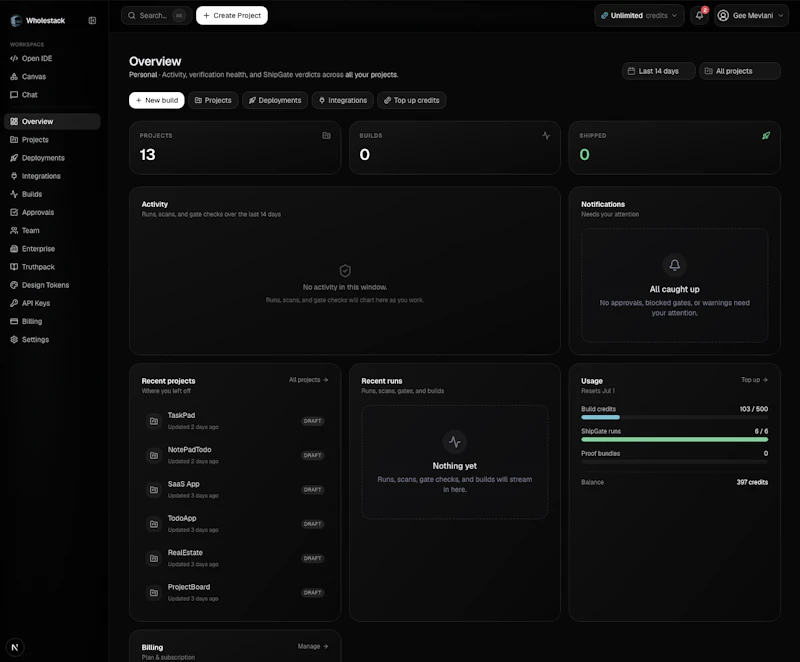This screenshot has height=662, width=800.
Task: Click SaaS App project folder icon
Action: 154,490
